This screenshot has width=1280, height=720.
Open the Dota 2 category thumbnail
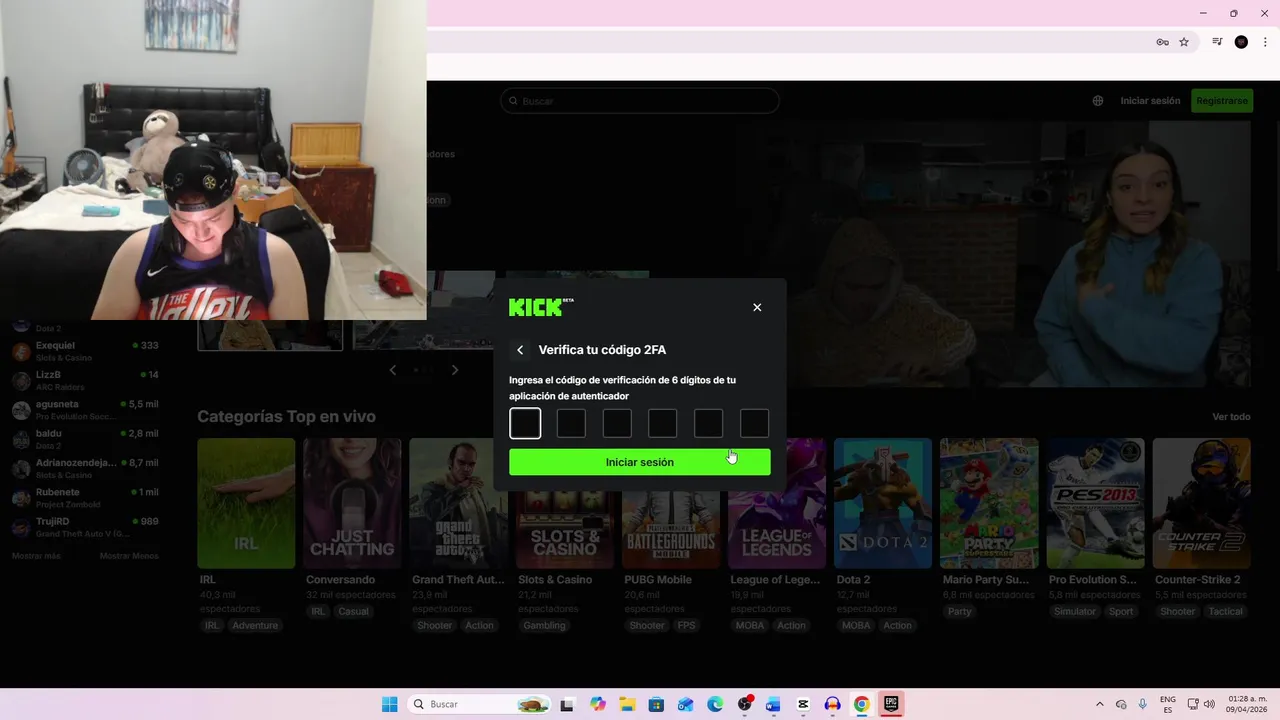point(883,503)
